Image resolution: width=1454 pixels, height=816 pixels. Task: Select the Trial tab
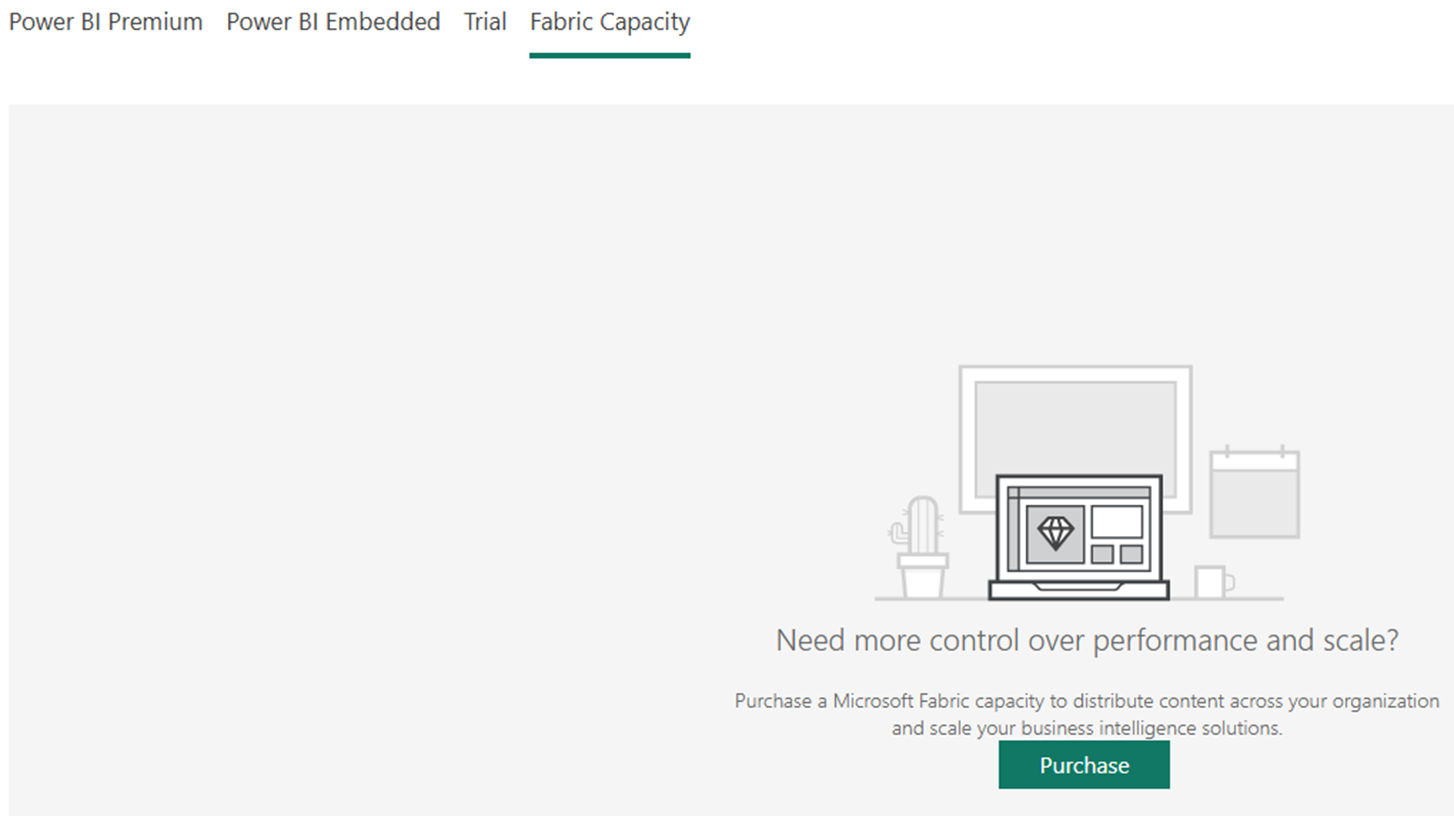click(485, 22)
